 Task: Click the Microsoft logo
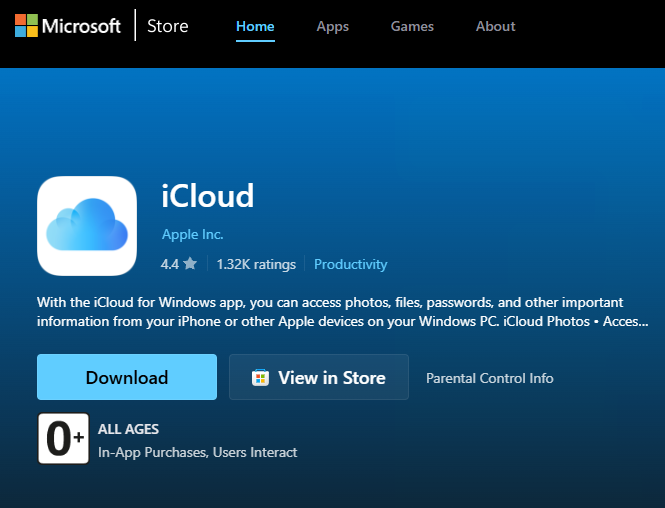click(68, 26)
